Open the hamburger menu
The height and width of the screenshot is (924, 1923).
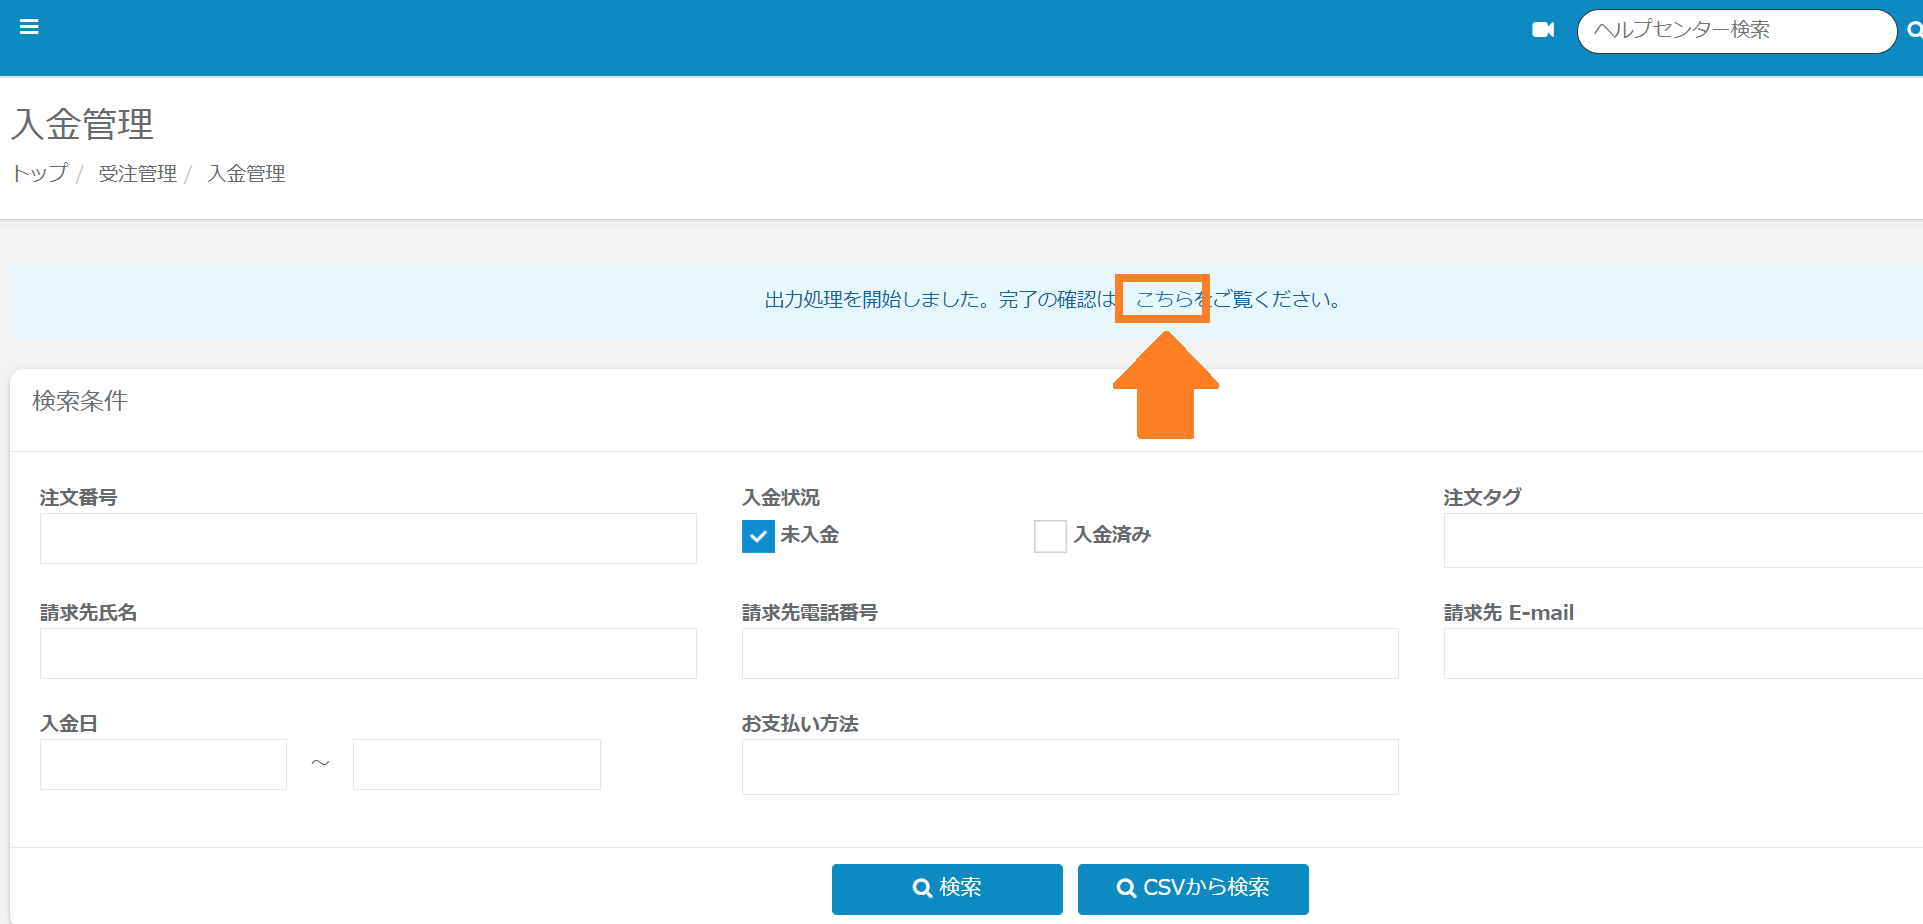click(29, 27)
